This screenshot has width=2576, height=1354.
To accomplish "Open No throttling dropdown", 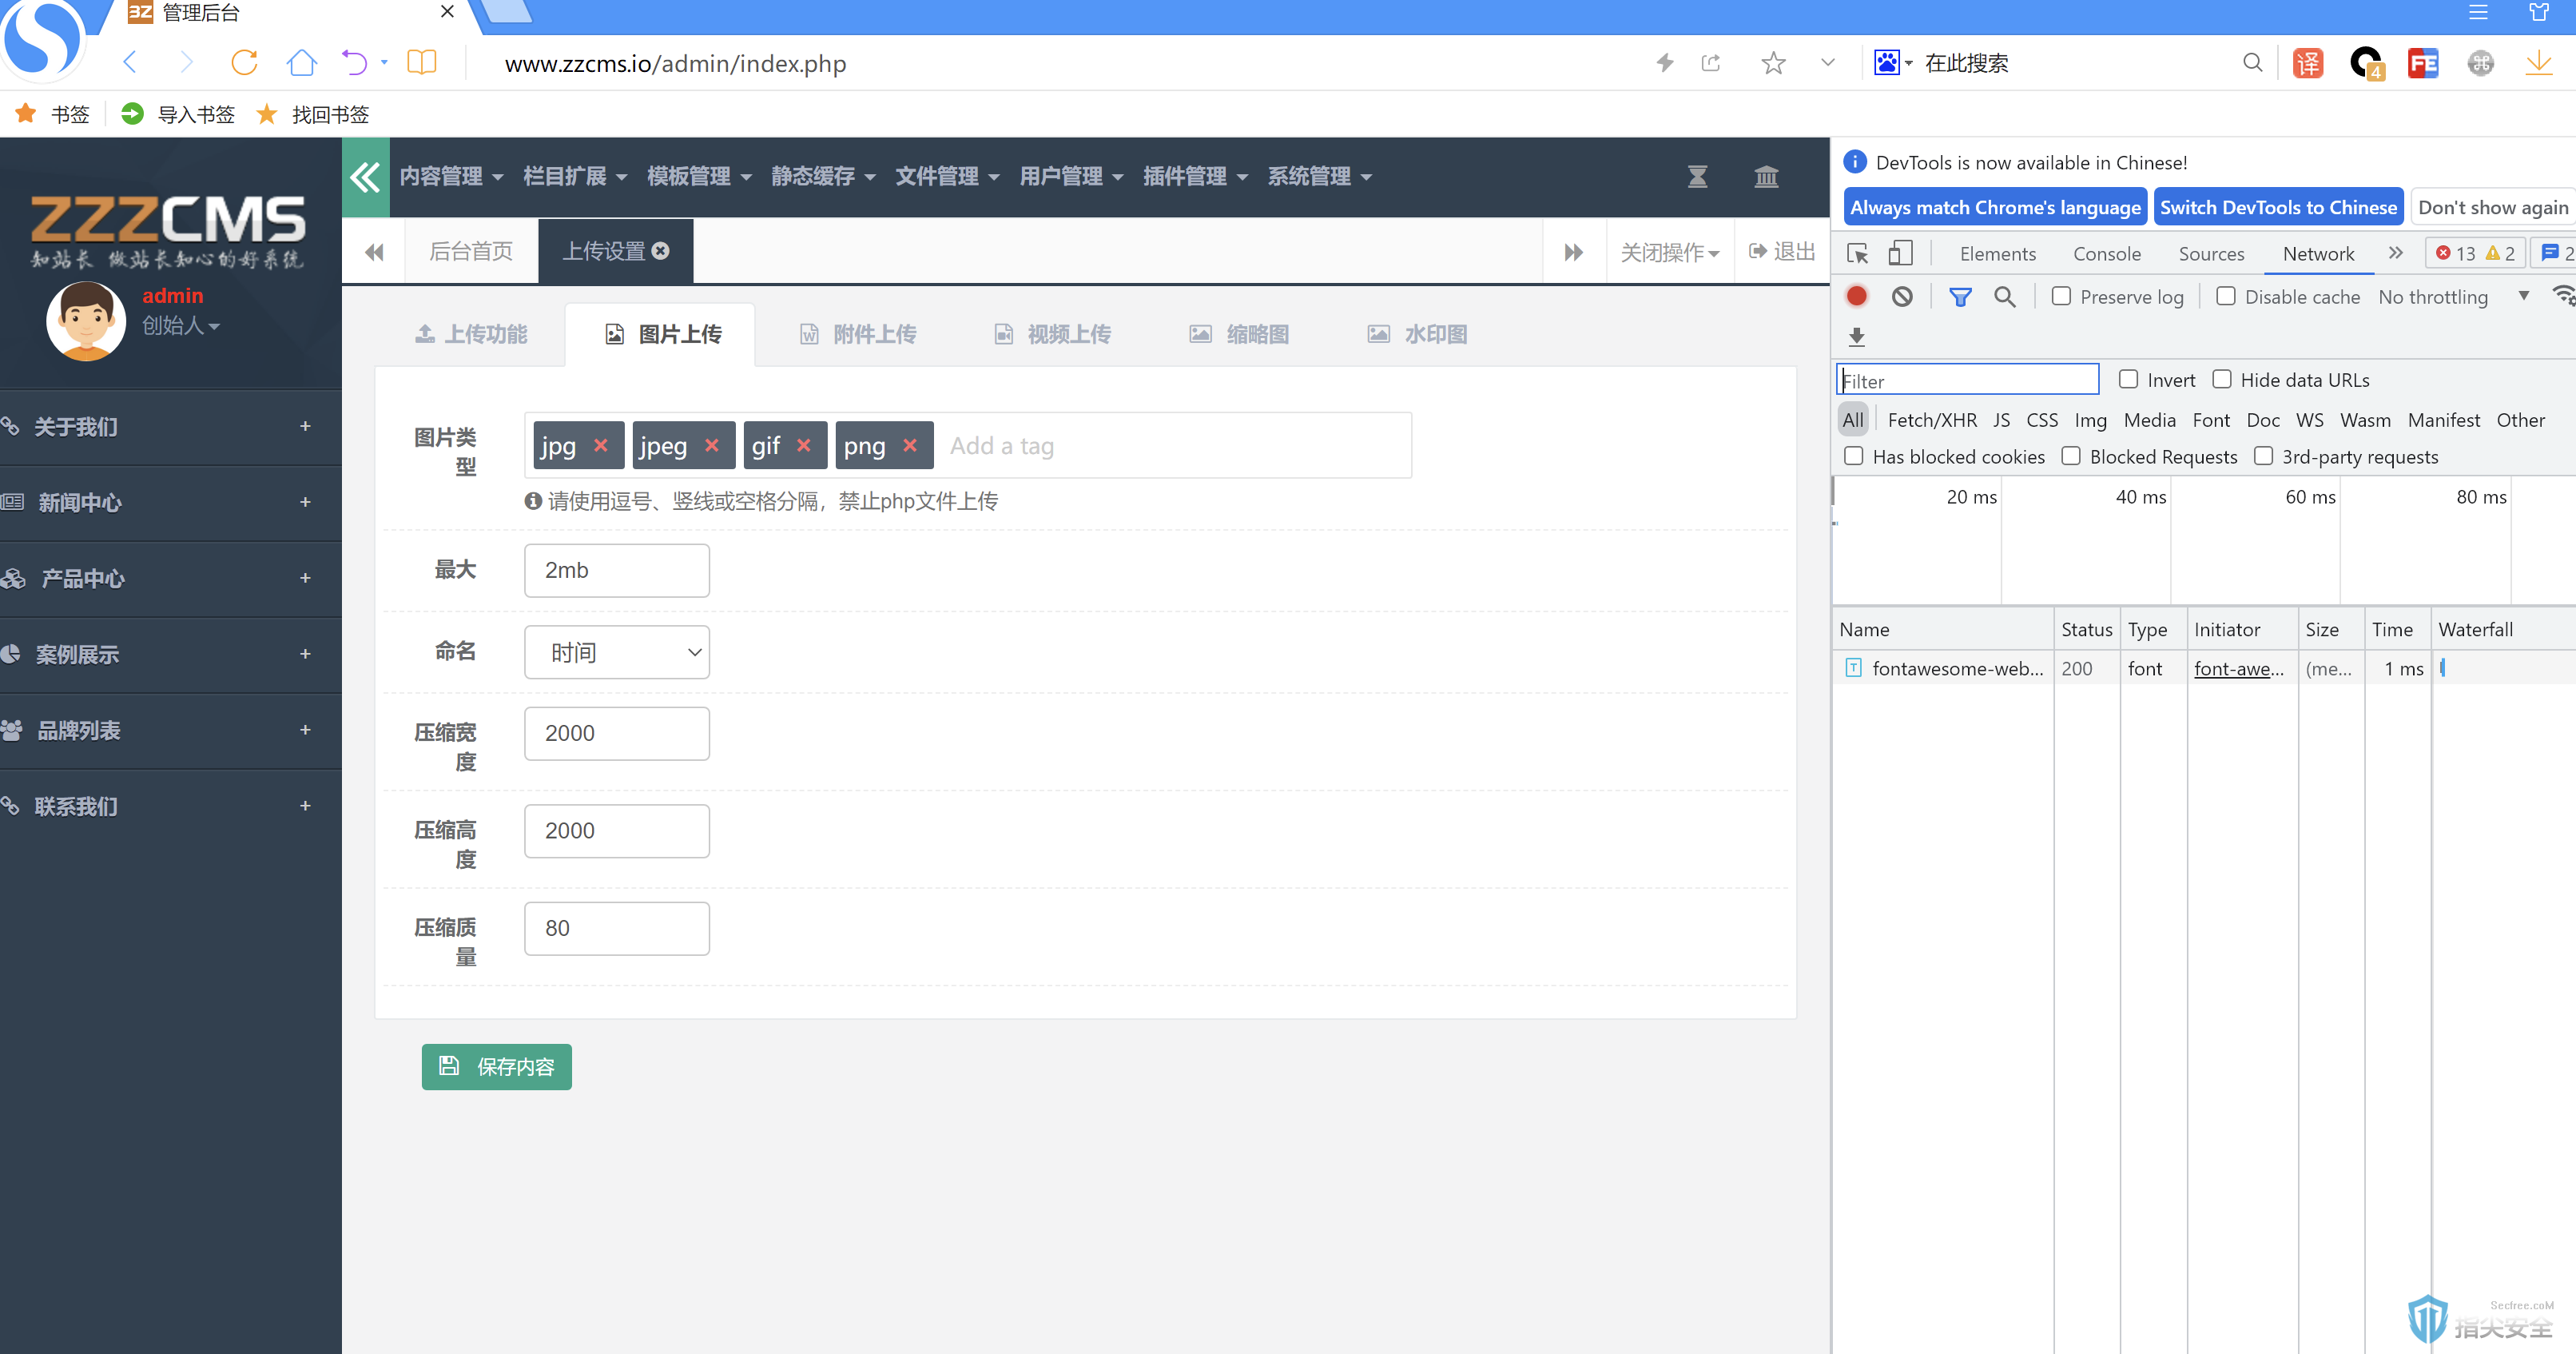I will (x=2454, y=297).
